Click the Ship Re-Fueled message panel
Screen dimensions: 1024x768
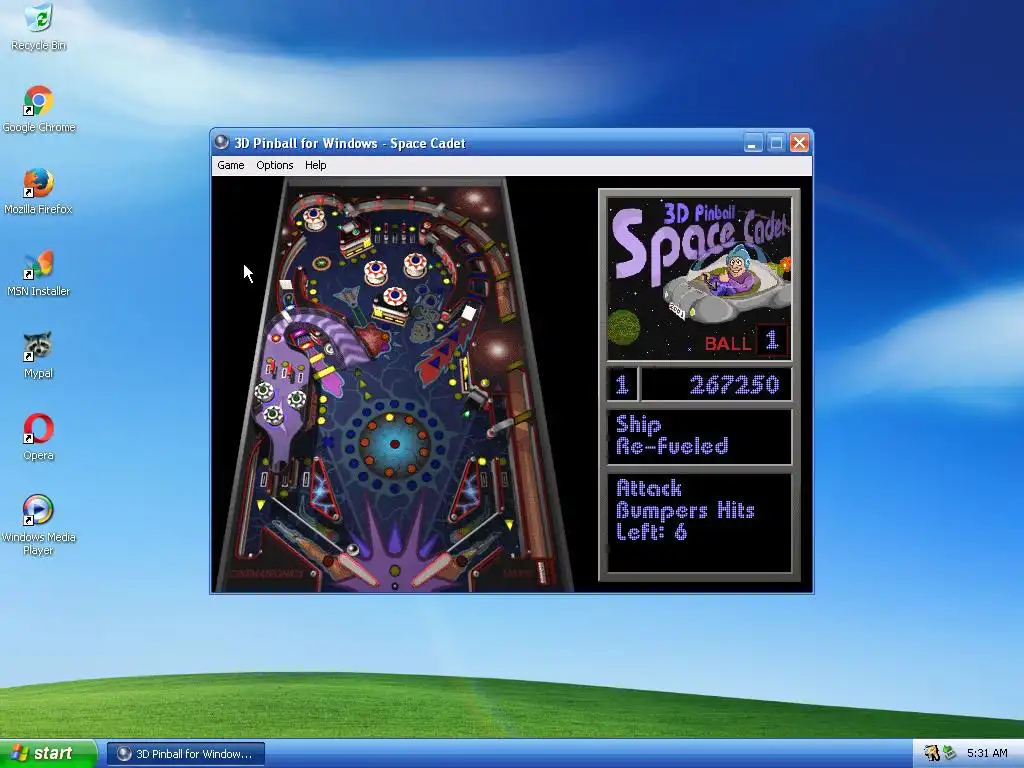699,436
